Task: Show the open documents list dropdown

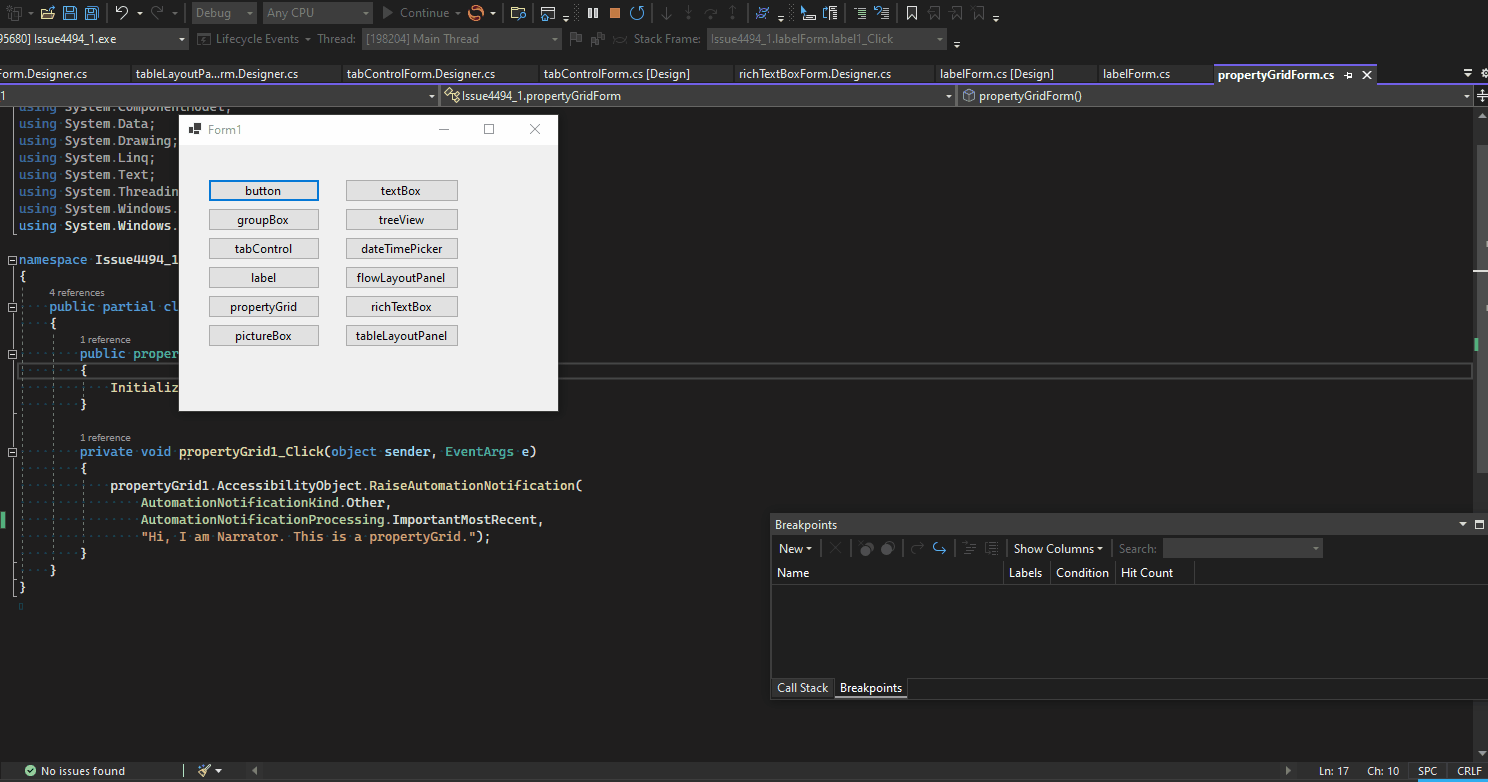Action: [1467, 73]
